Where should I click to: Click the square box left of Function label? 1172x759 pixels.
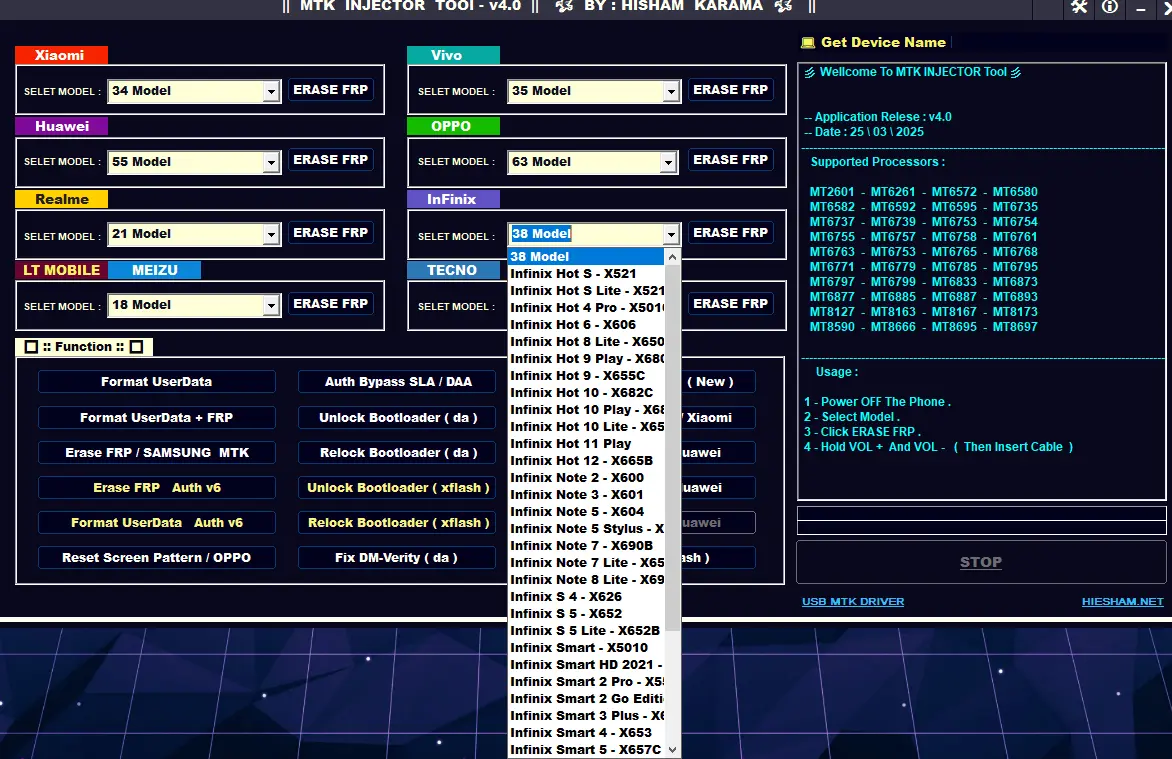31,347
